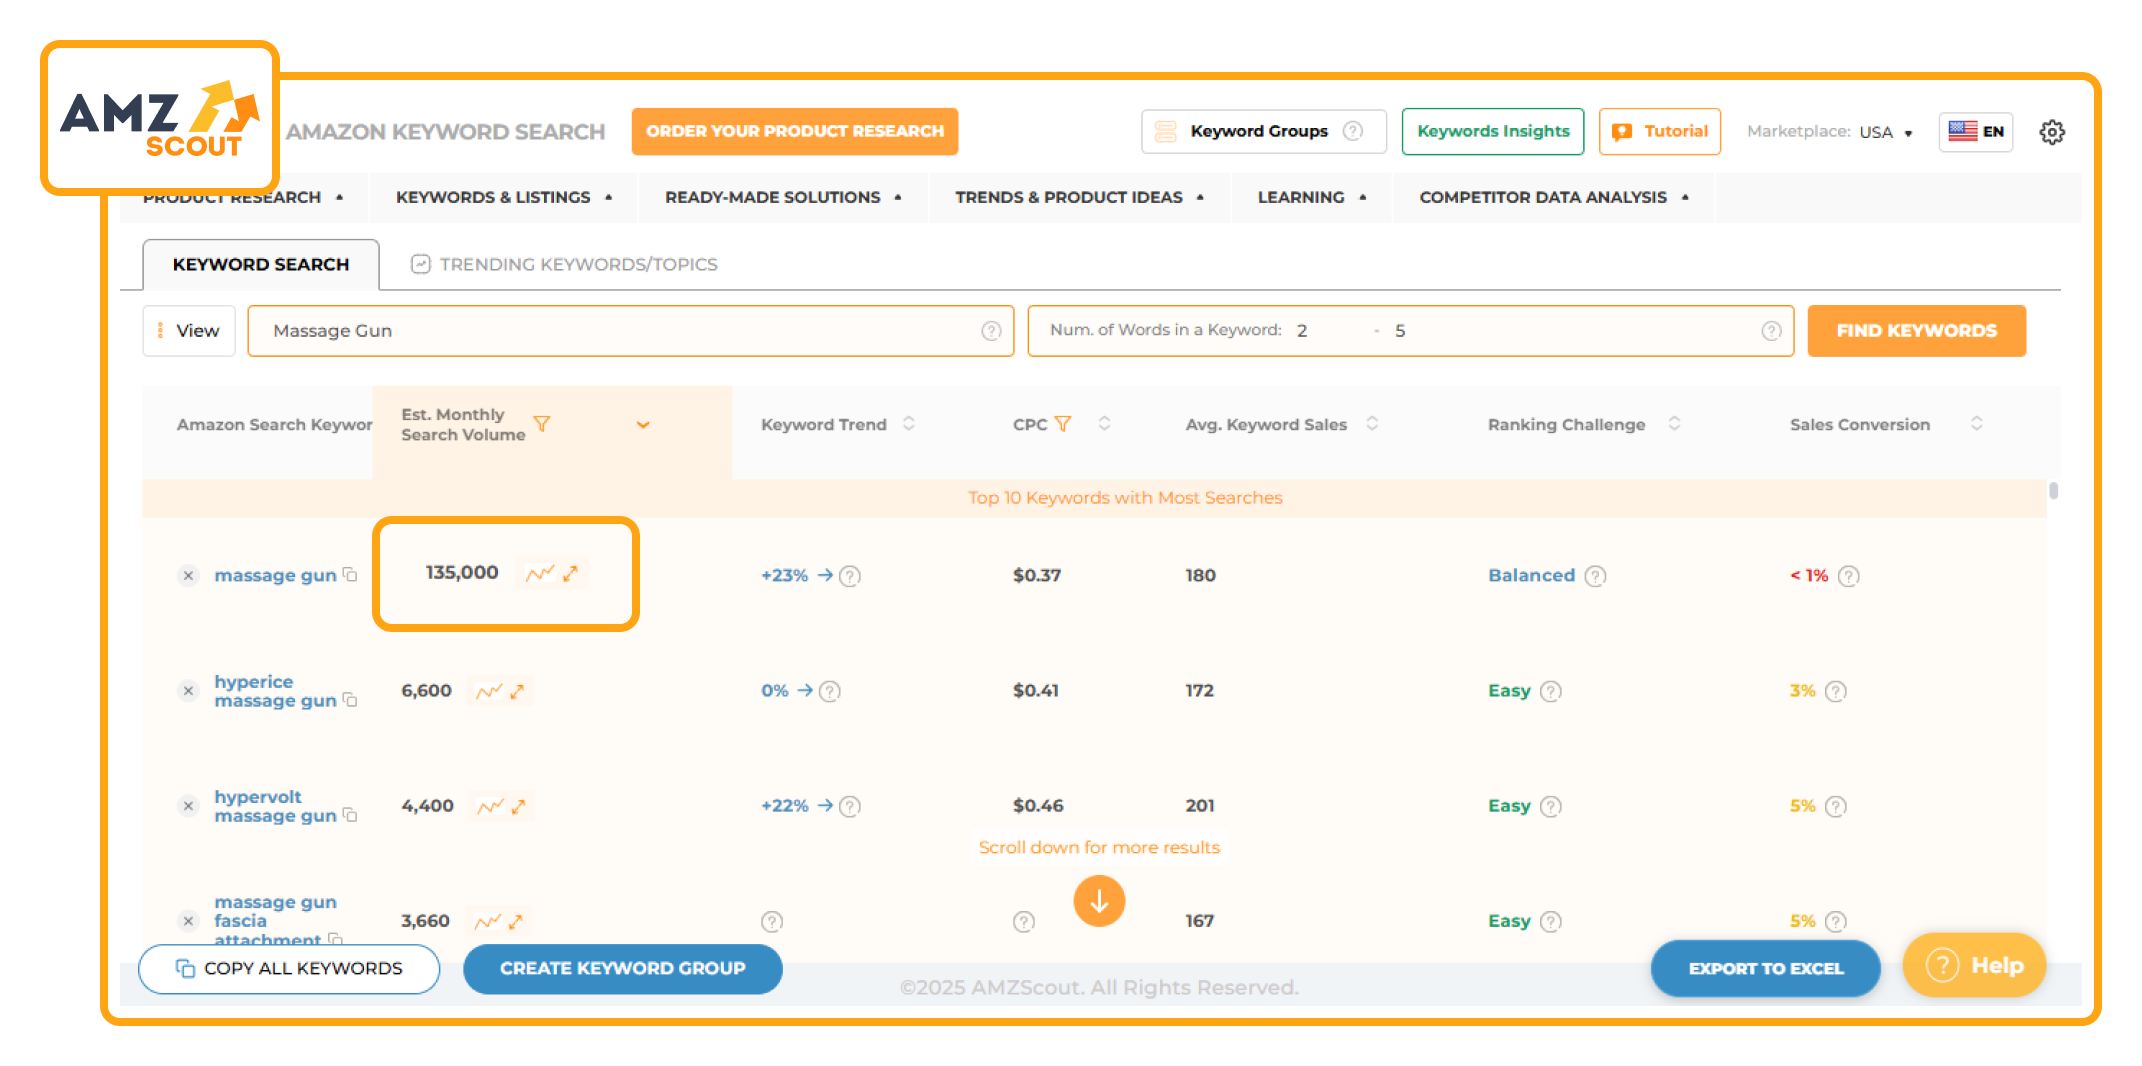The image size is (2142, 1066).
Task: Open Competitor Data Analysis menu
Action: pos(1554,198)
